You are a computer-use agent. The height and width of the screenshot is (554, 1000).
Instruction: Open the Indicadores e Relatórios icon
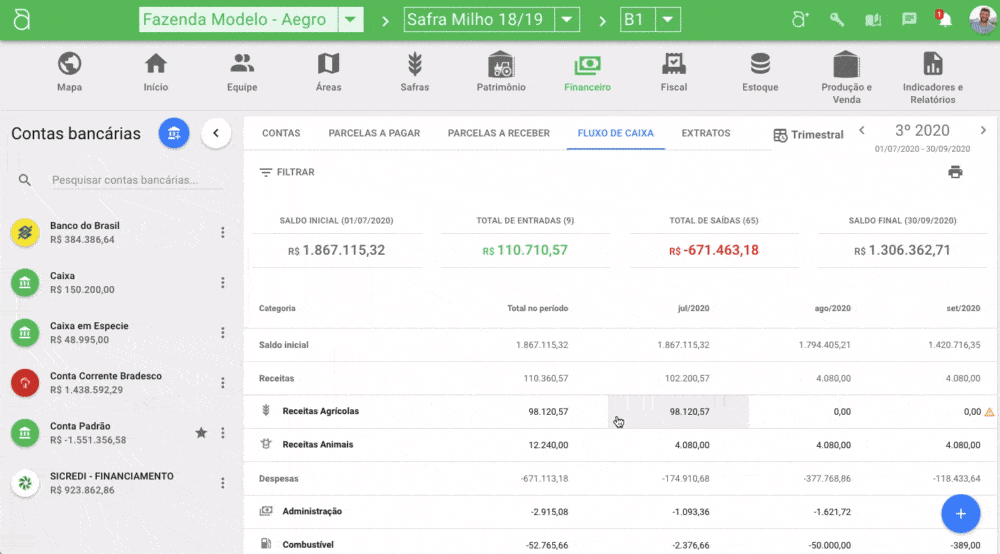coord(932,65)
